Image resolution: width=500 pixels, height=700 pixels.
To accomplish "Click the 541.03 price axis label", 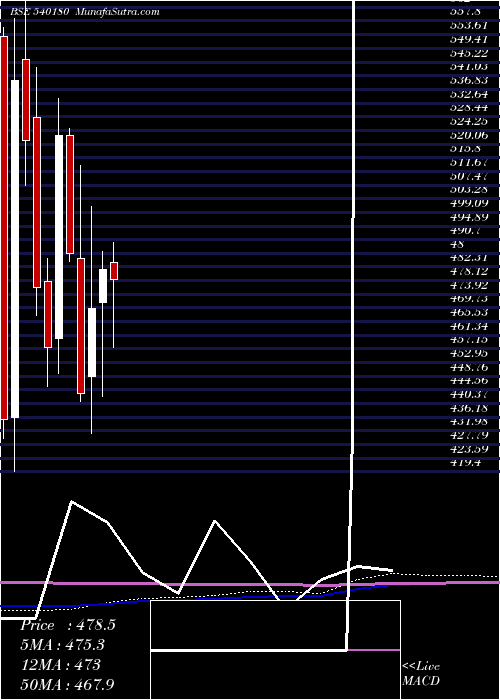I will point(469,66).
